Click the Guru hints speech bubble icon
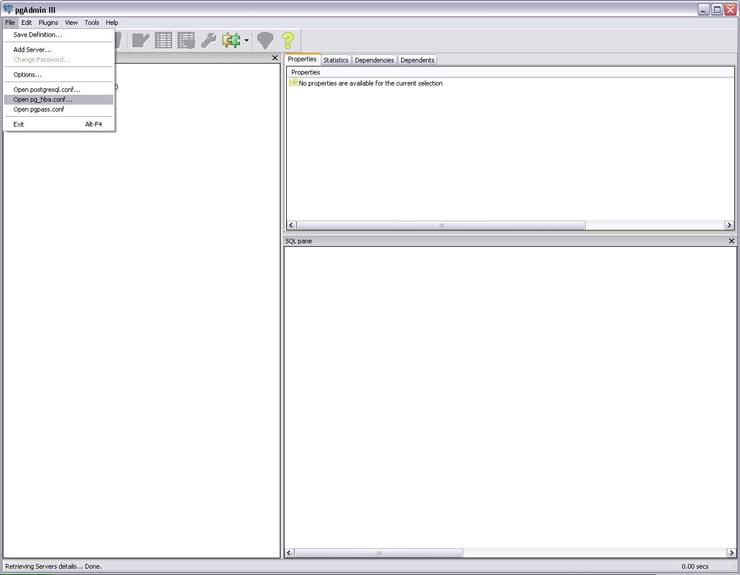 coord(265,41)
